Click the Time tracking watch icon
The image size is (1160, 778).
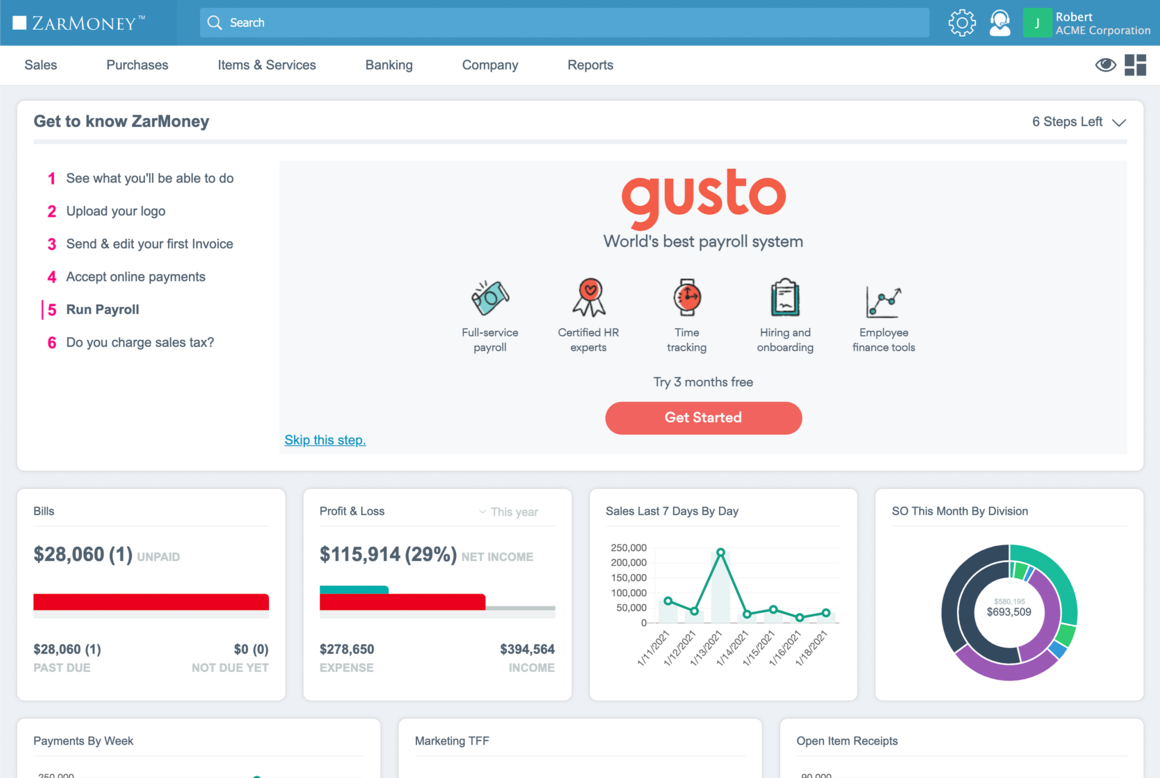(687, 297)
